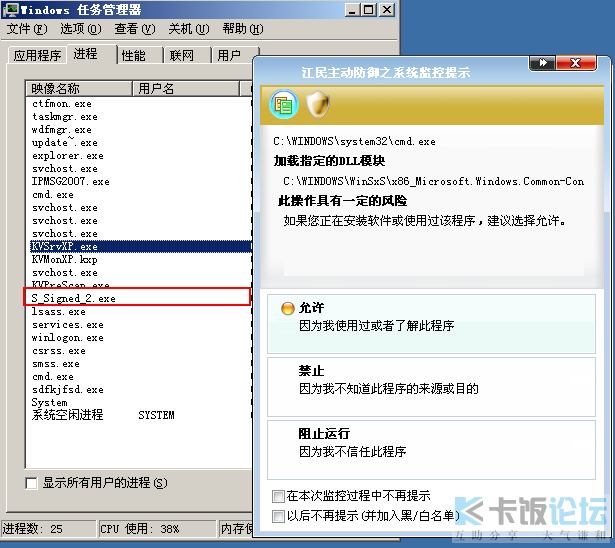Enable 显示所有用户的进程 checkbox
615x548 pixels.
coord(31,483)
